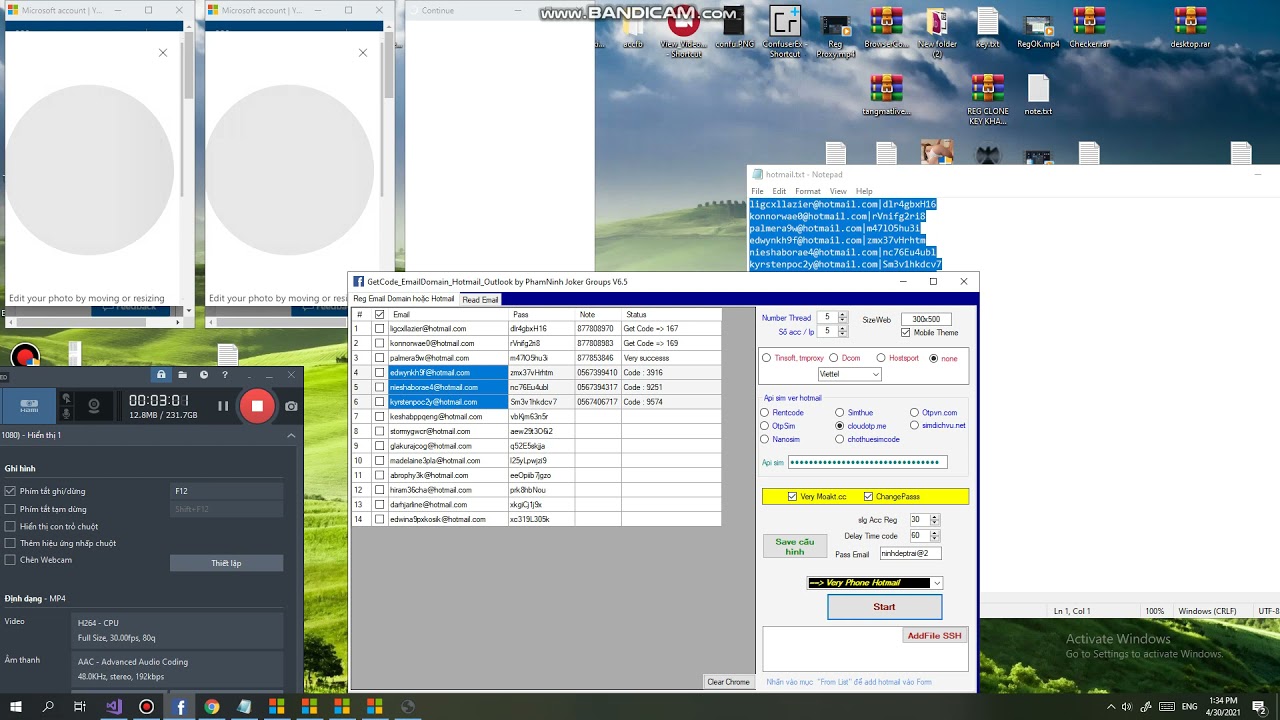Take a screenshot with Bandicam camera icon
The width and height of the screenshot is (1280, 720).
click(x=291, y=406)
